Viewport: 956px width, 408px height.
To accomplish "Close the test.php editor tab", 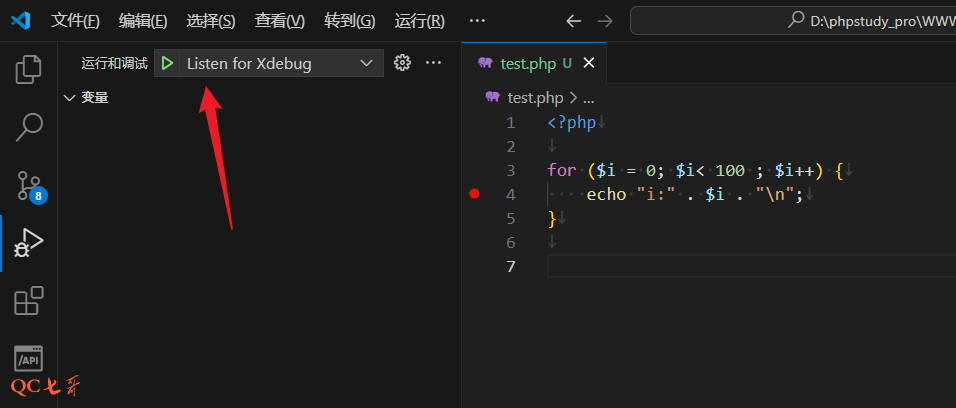I will [x=588, y=63].
